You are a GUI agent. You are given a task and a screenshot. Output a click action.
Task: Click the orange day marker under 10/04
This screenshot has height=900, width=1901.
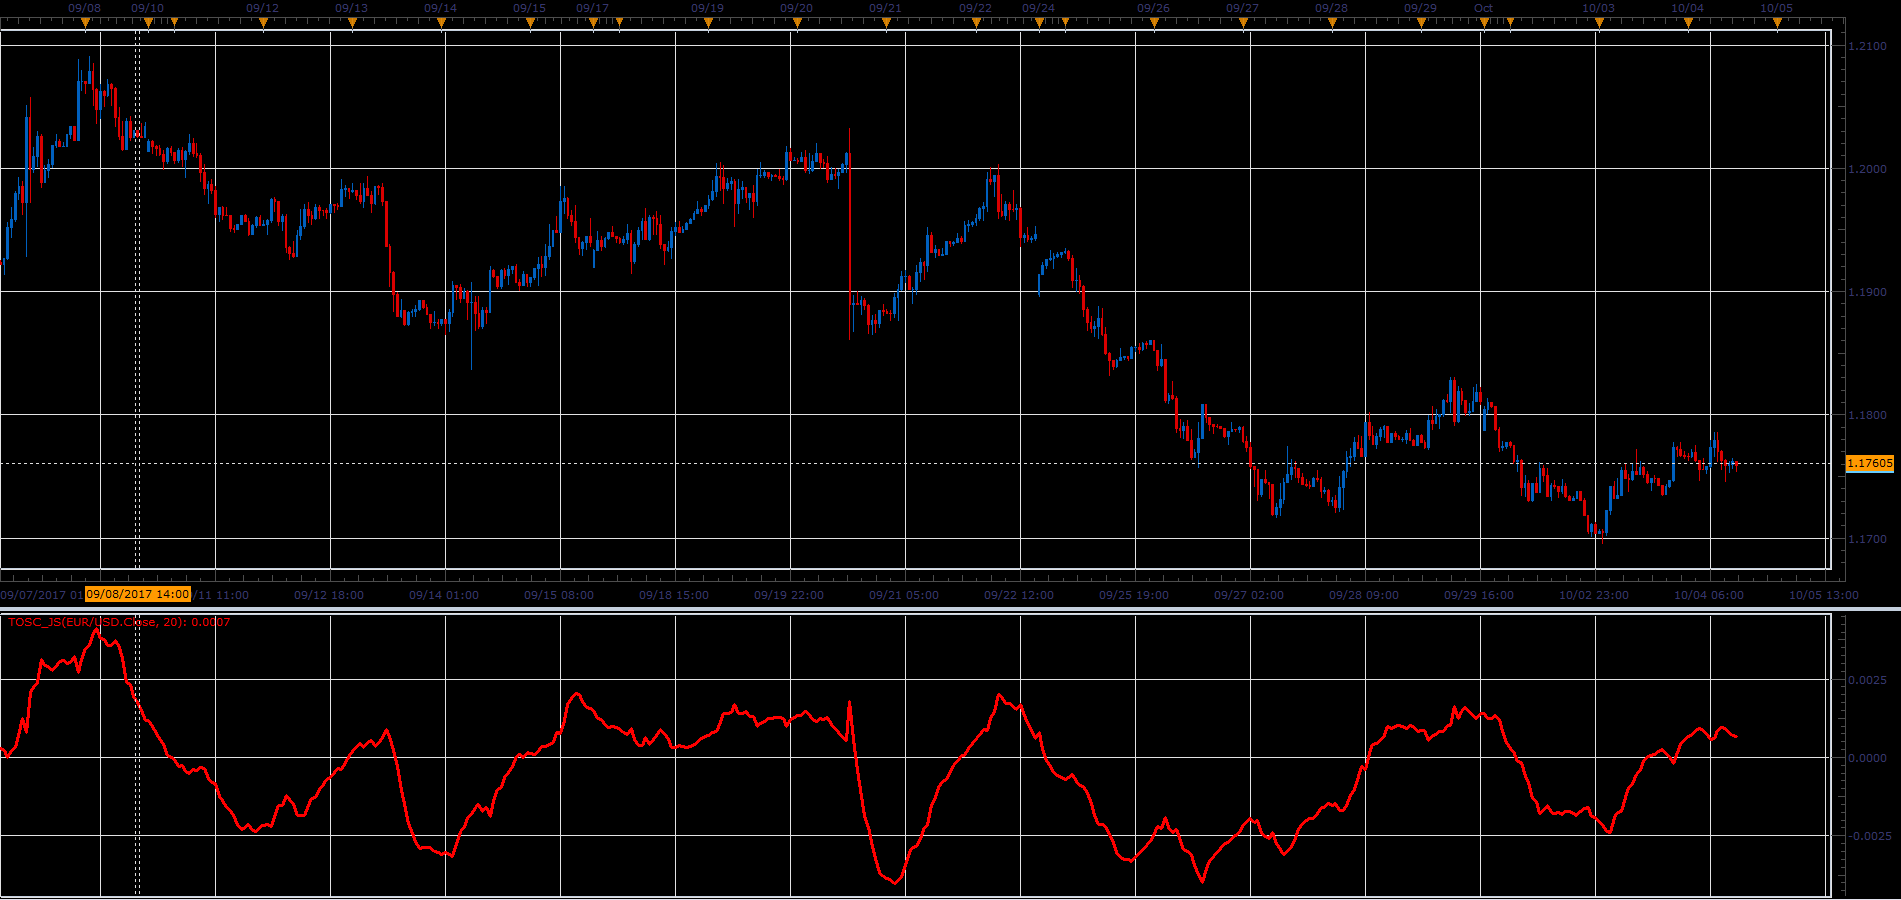(x=1688, y=22)
